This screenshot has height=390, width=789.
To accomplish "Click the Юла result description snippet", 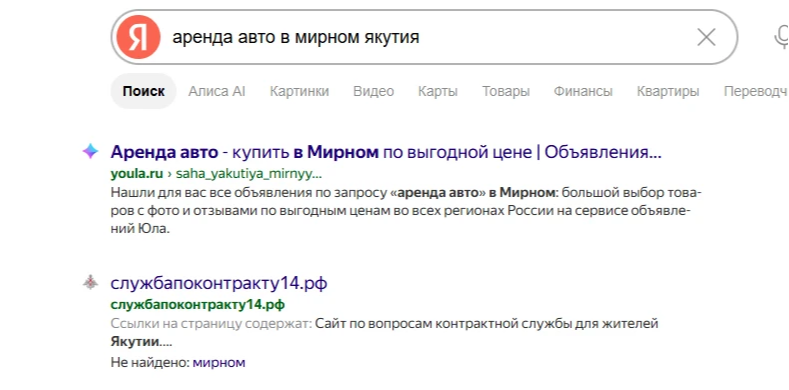I will tap(406, 211).
